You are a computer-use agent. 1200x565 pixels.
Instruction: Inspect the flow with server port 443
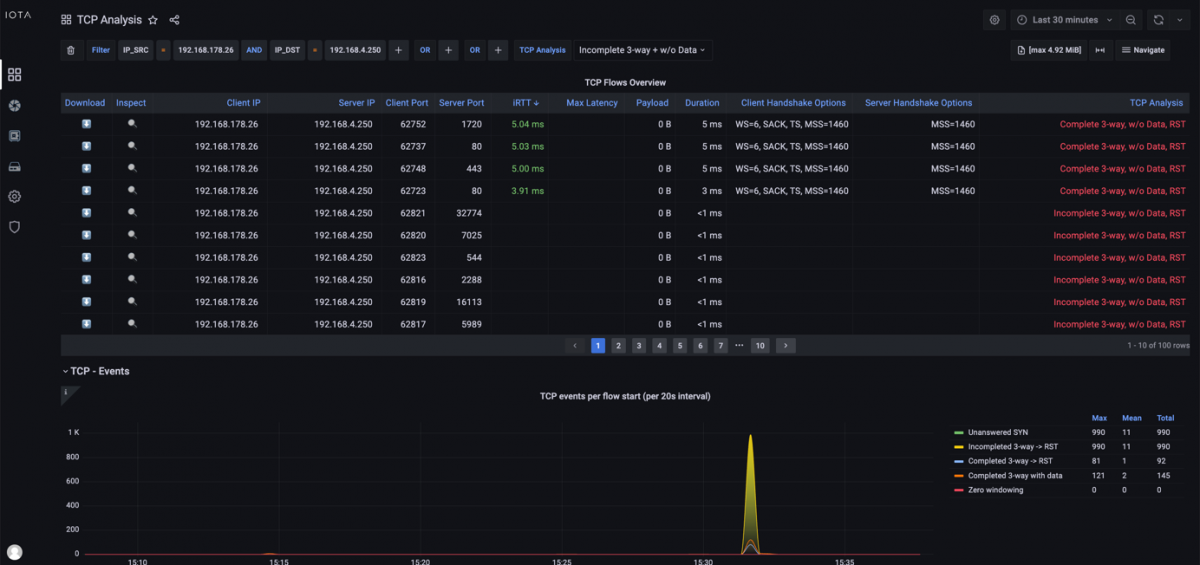pyautogui.click(x=132, y=169)
